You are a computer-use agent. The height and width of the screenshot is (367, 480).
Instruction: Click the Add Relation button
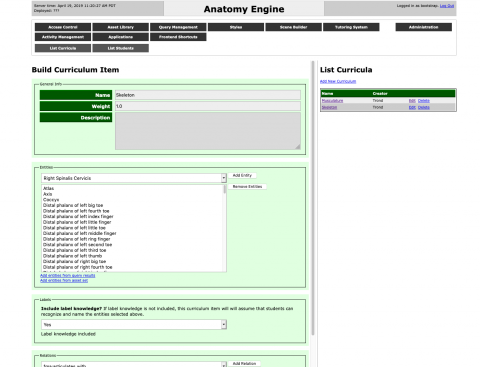244,364
